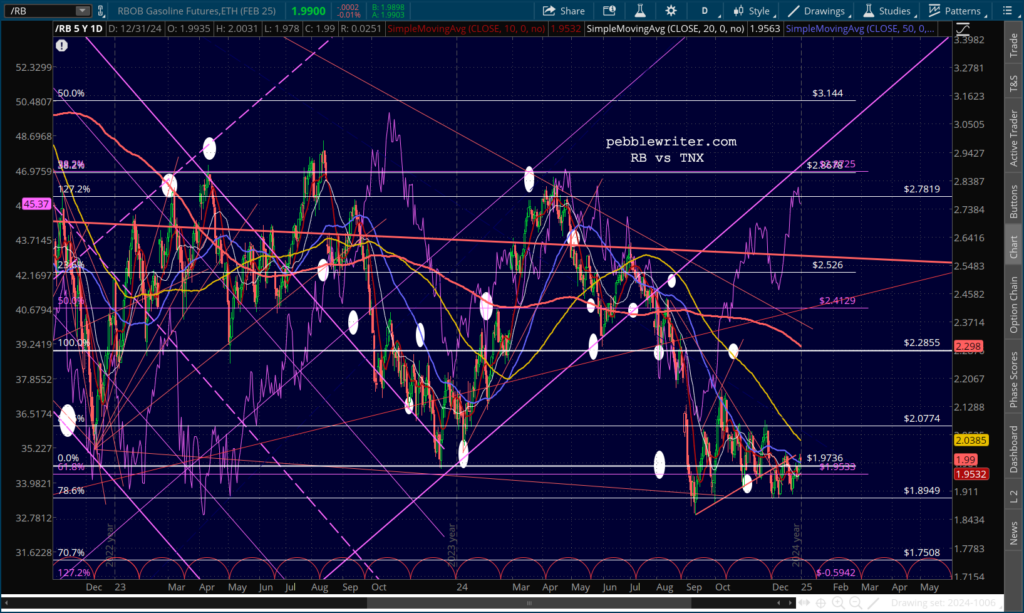Click the chart scale toggle icon above price axis
This screenshot has height=613, width=1024.
[x=963, y=29]
